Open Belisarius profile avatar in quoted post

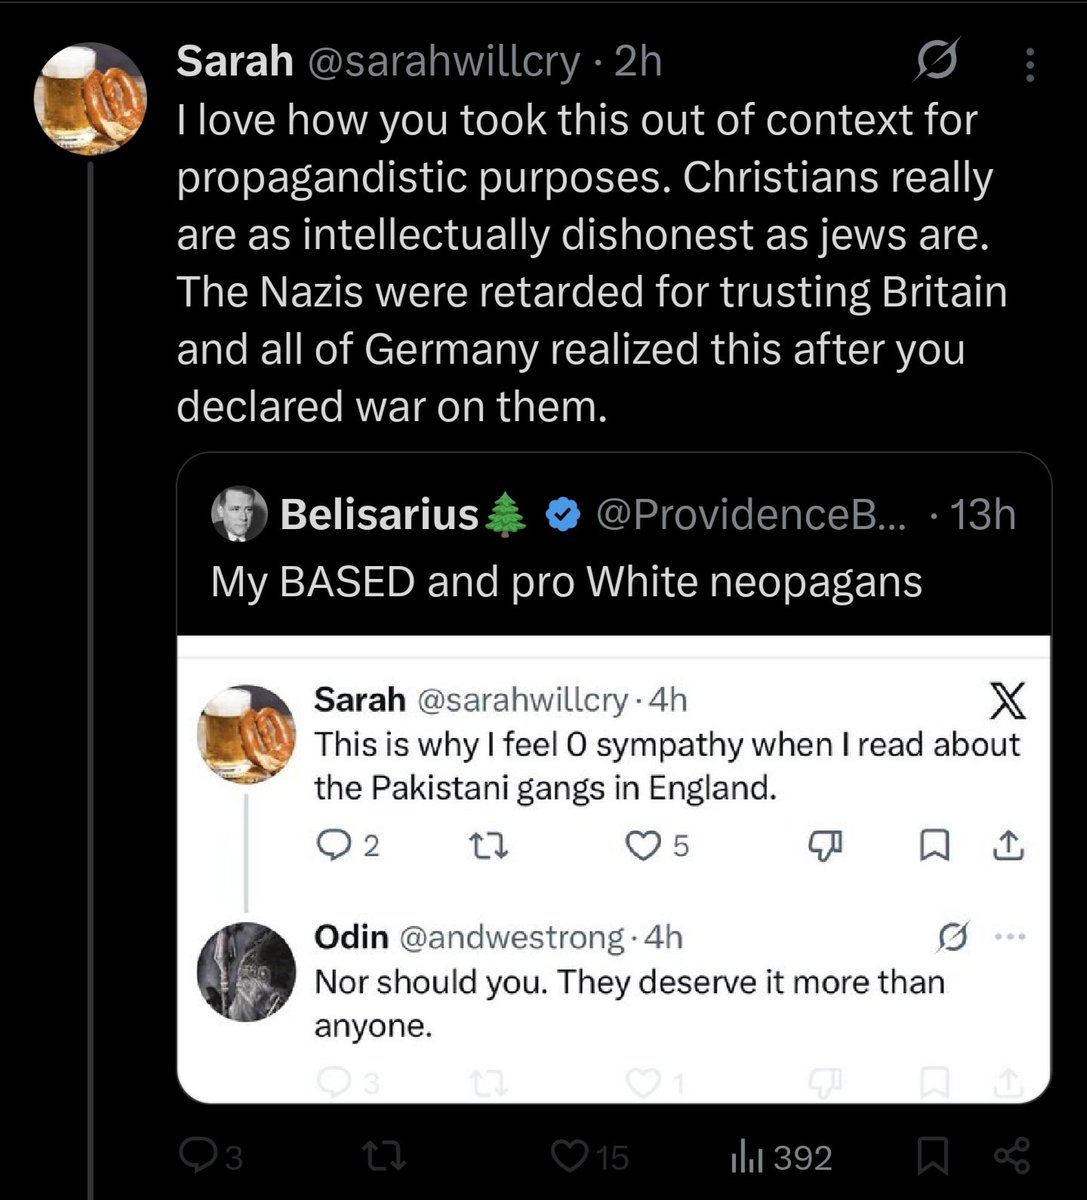[x=240, y=514]
